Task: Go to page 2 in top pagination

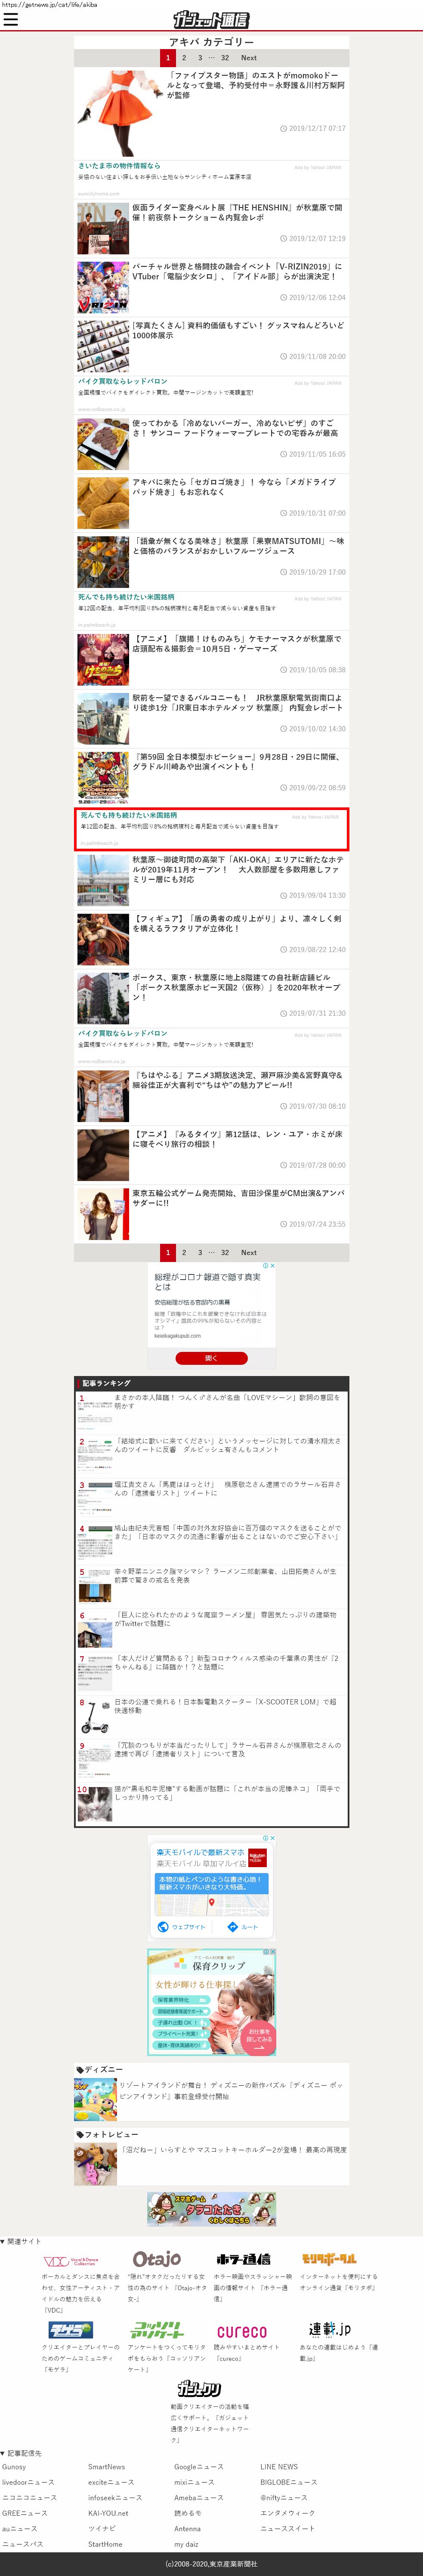Action: 184,58
